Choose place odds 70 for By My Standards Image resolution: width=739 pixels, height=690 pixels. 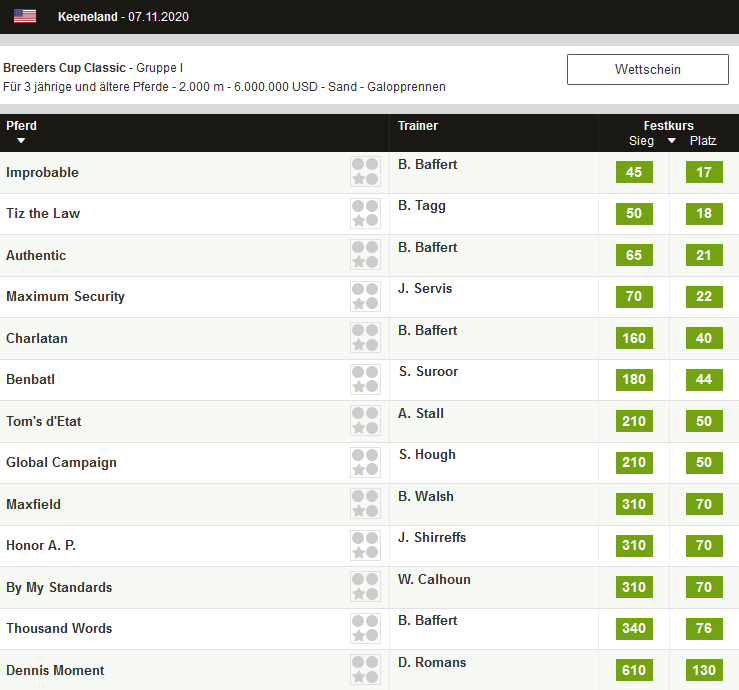pyautogui.click(x=704, y=587)
